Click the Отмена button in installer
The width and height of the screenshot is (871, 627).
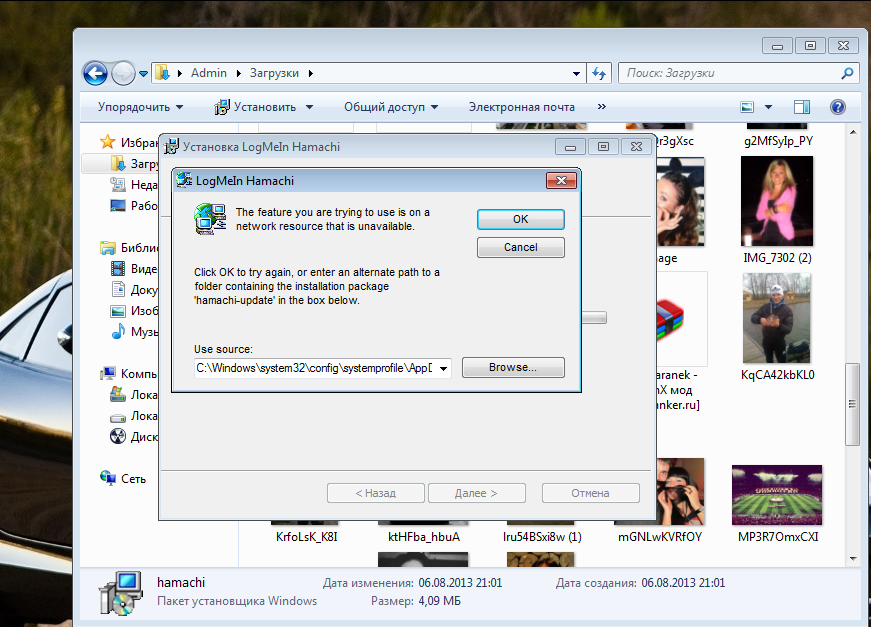point(590,493)
